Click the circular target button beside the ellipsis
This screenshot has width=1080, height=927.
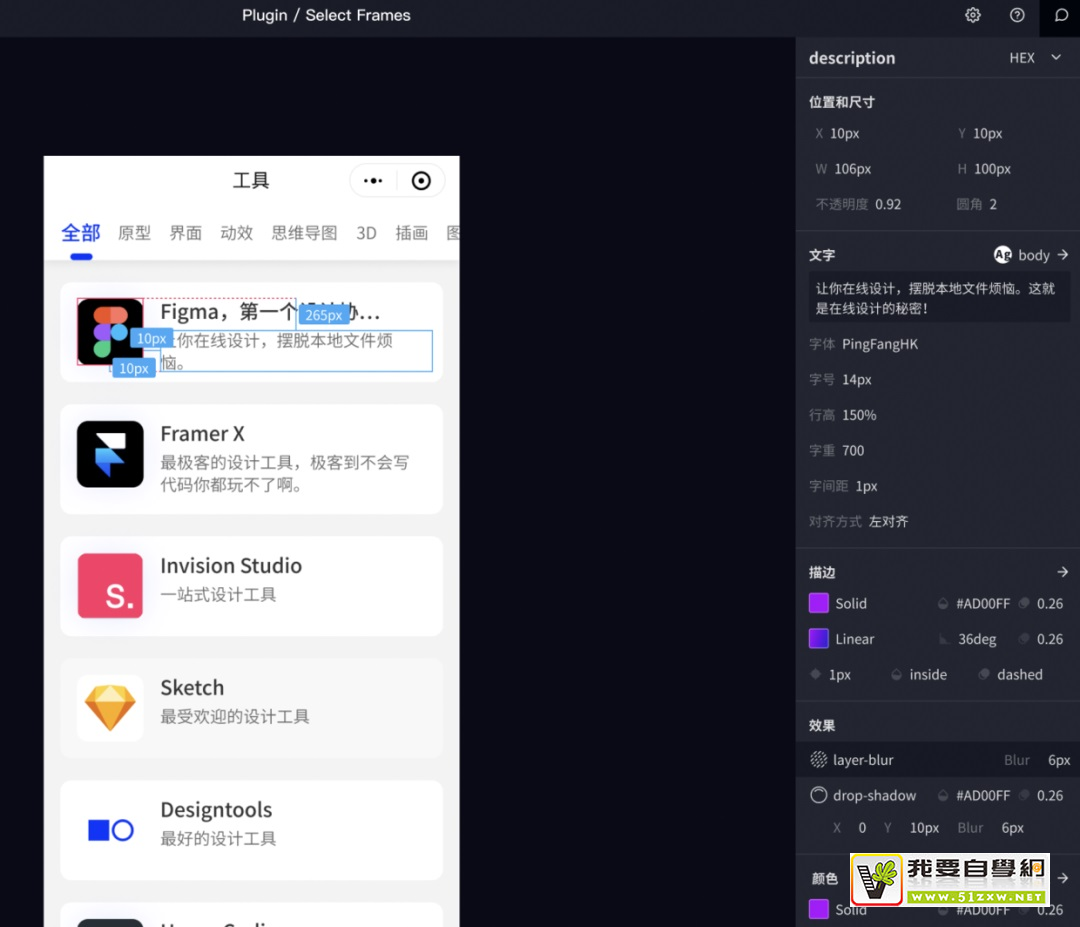(421, 180)
